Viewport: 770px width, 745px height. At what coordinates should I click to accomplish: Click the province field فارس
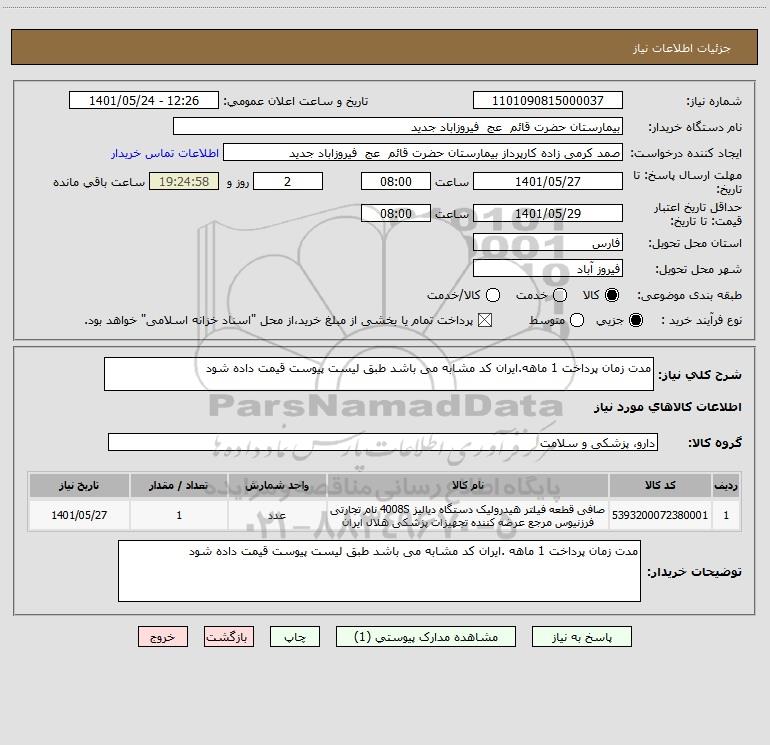pyautogui.click(x=548, y=242)
